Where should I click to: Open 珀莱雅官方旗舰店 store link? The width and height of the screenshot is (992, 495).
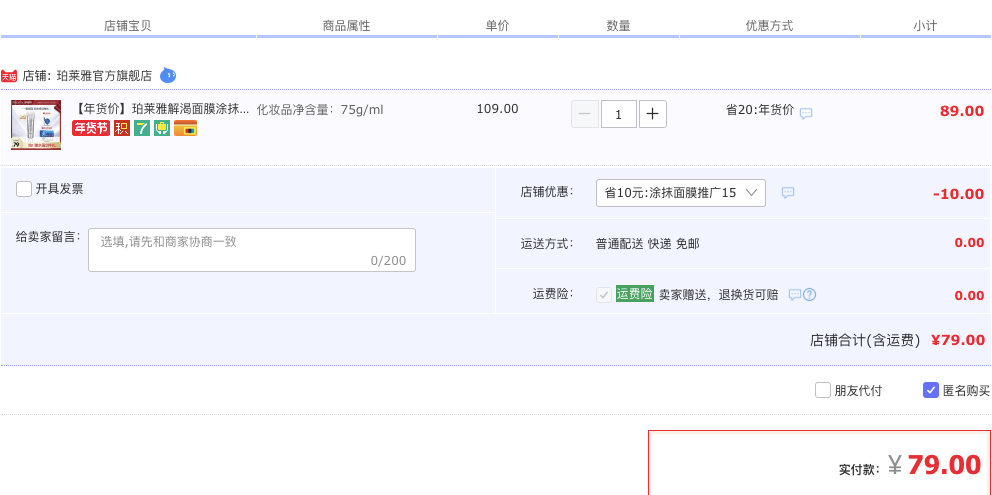104,76
